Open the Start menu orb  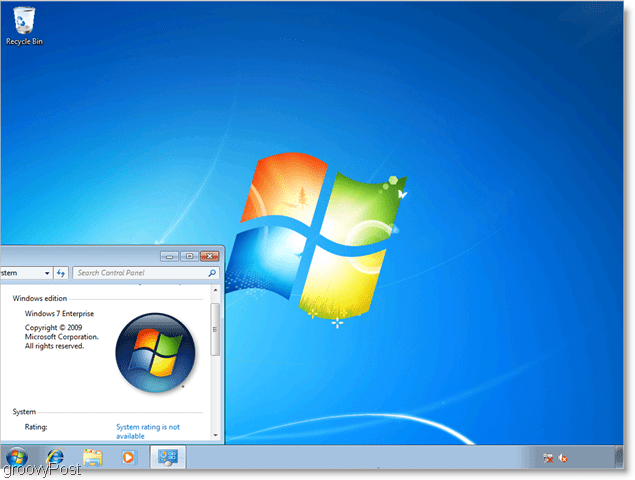(17, 457)
